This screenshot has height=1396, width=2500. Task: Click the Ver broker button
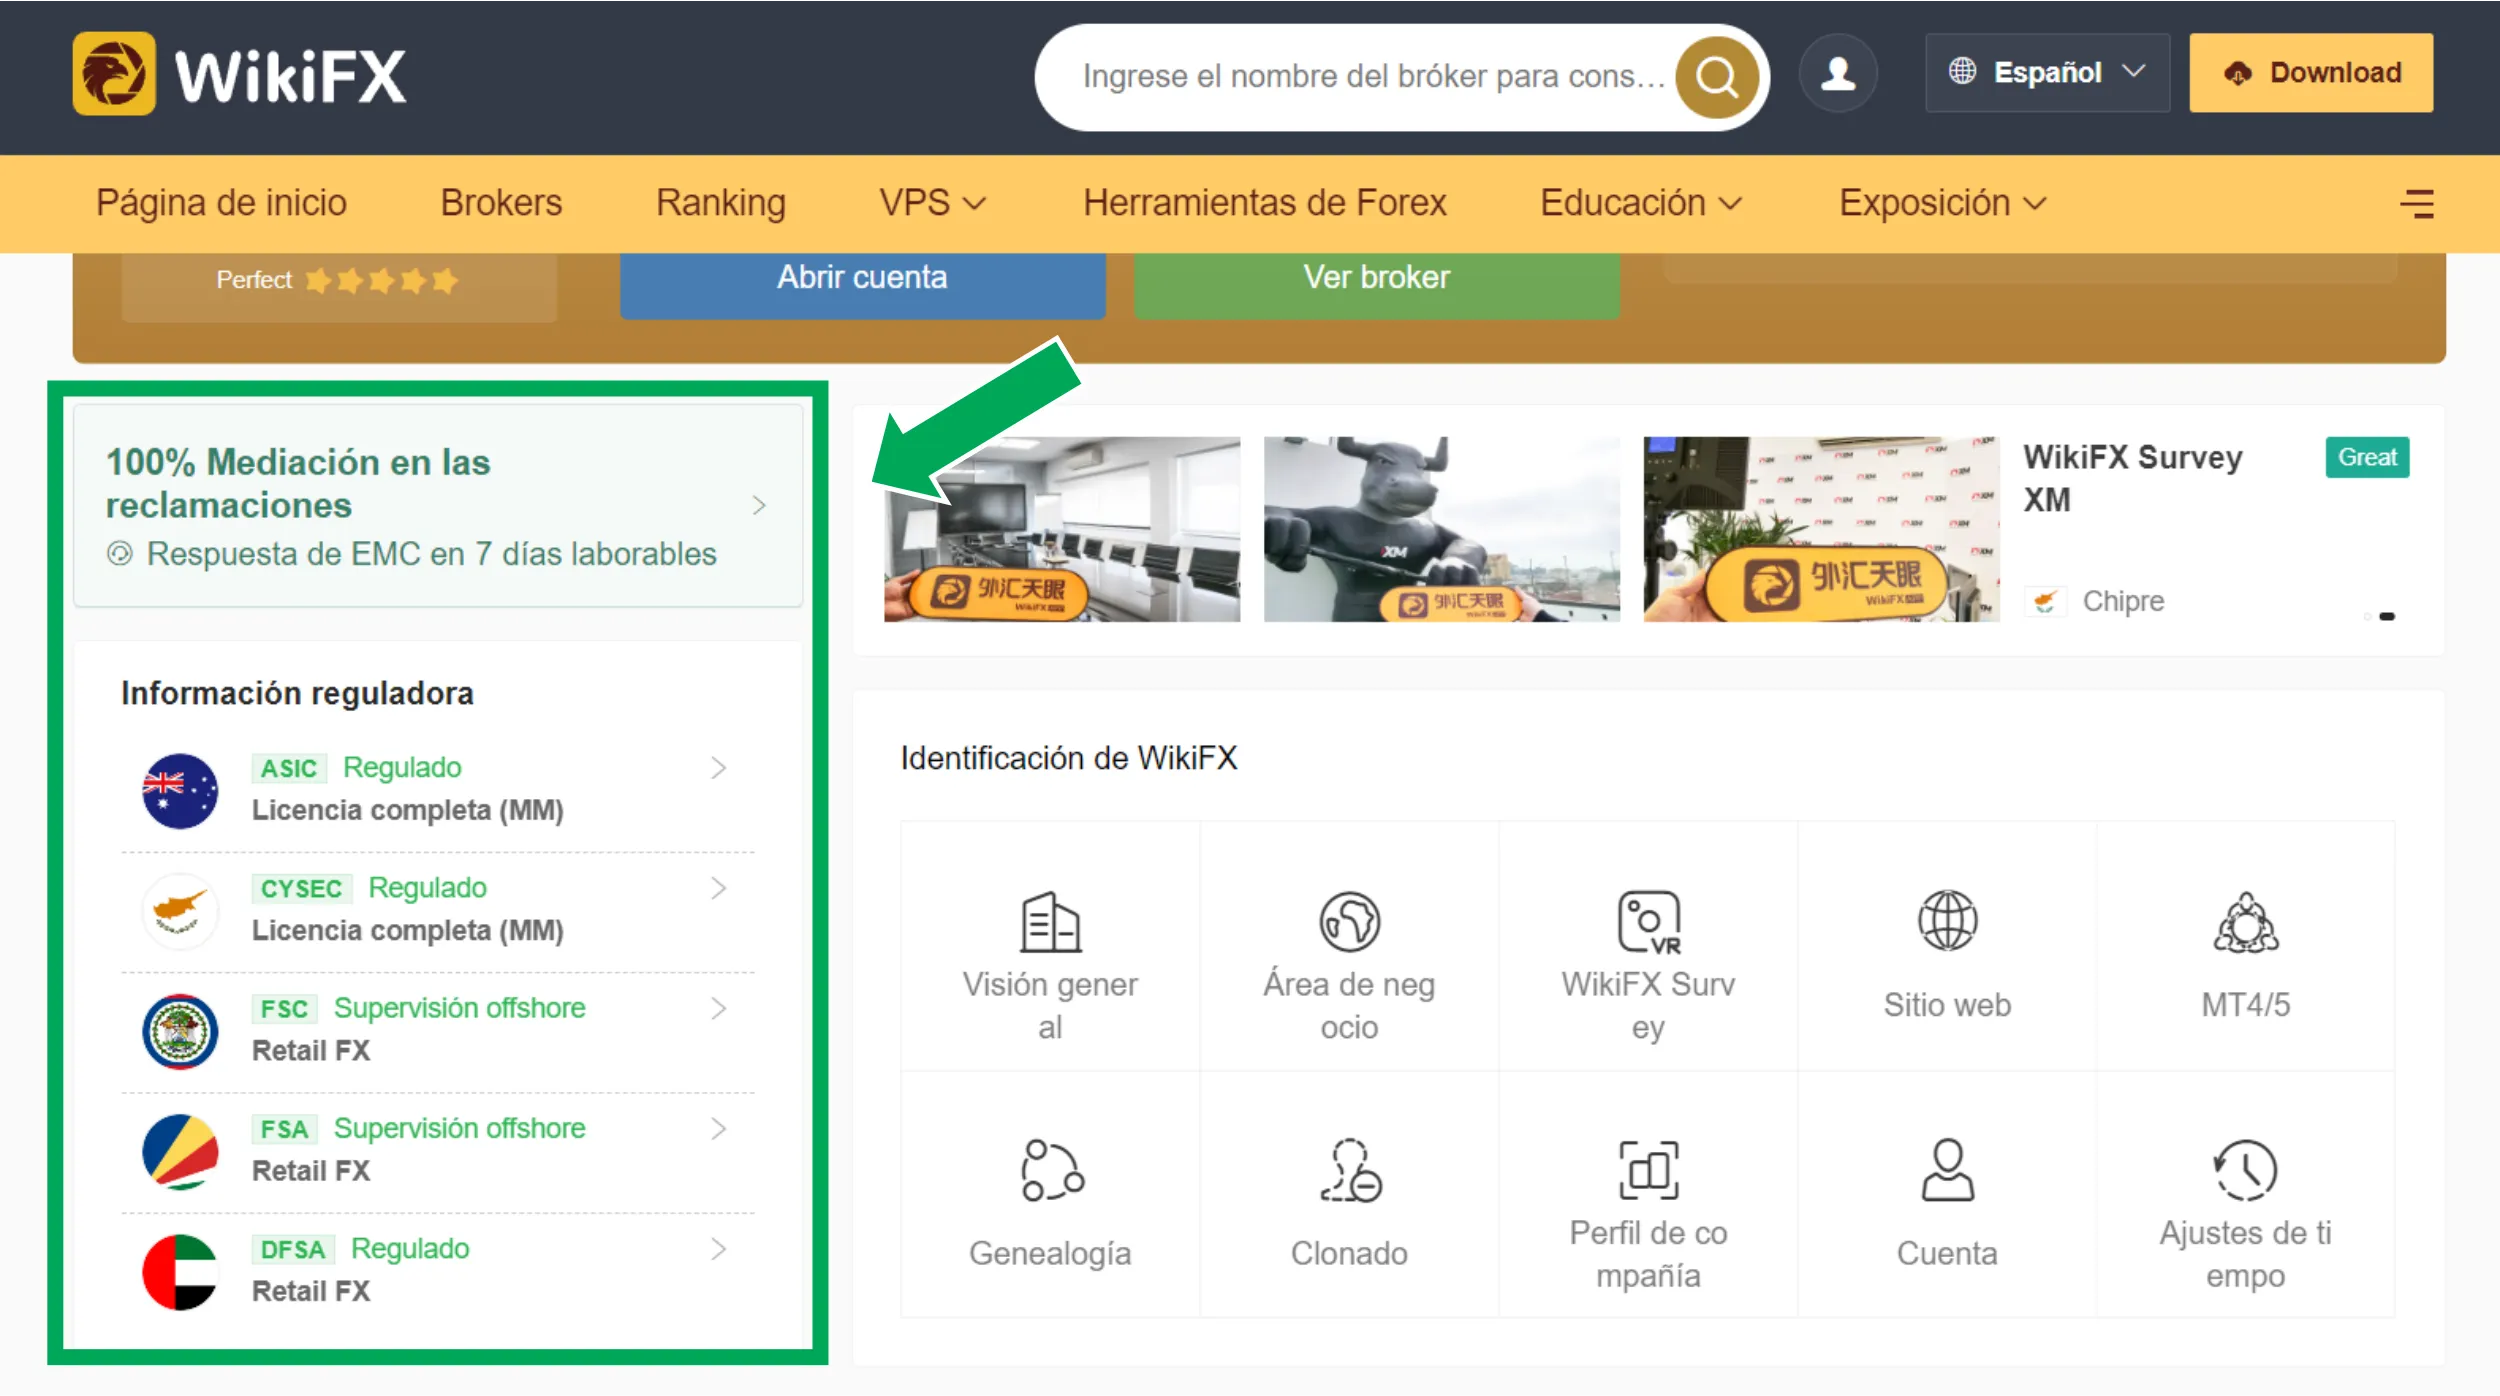coord(1376,284)
